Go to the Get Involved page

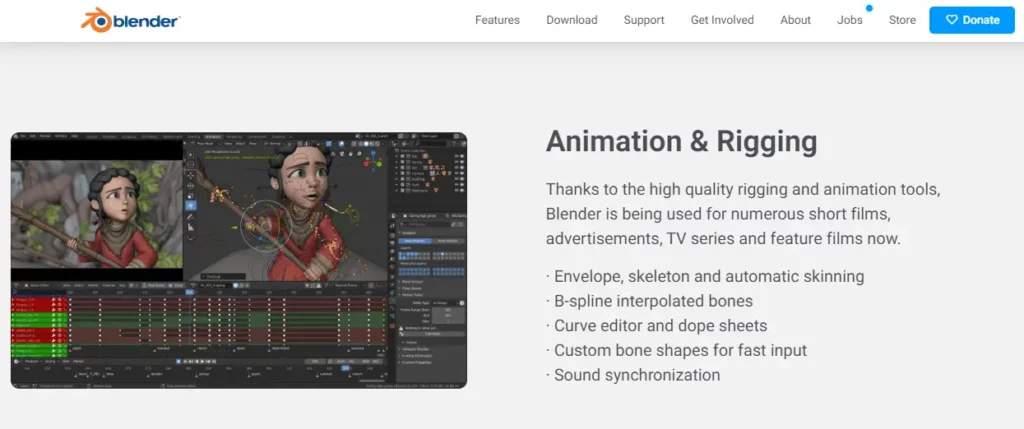pos(723,20)
